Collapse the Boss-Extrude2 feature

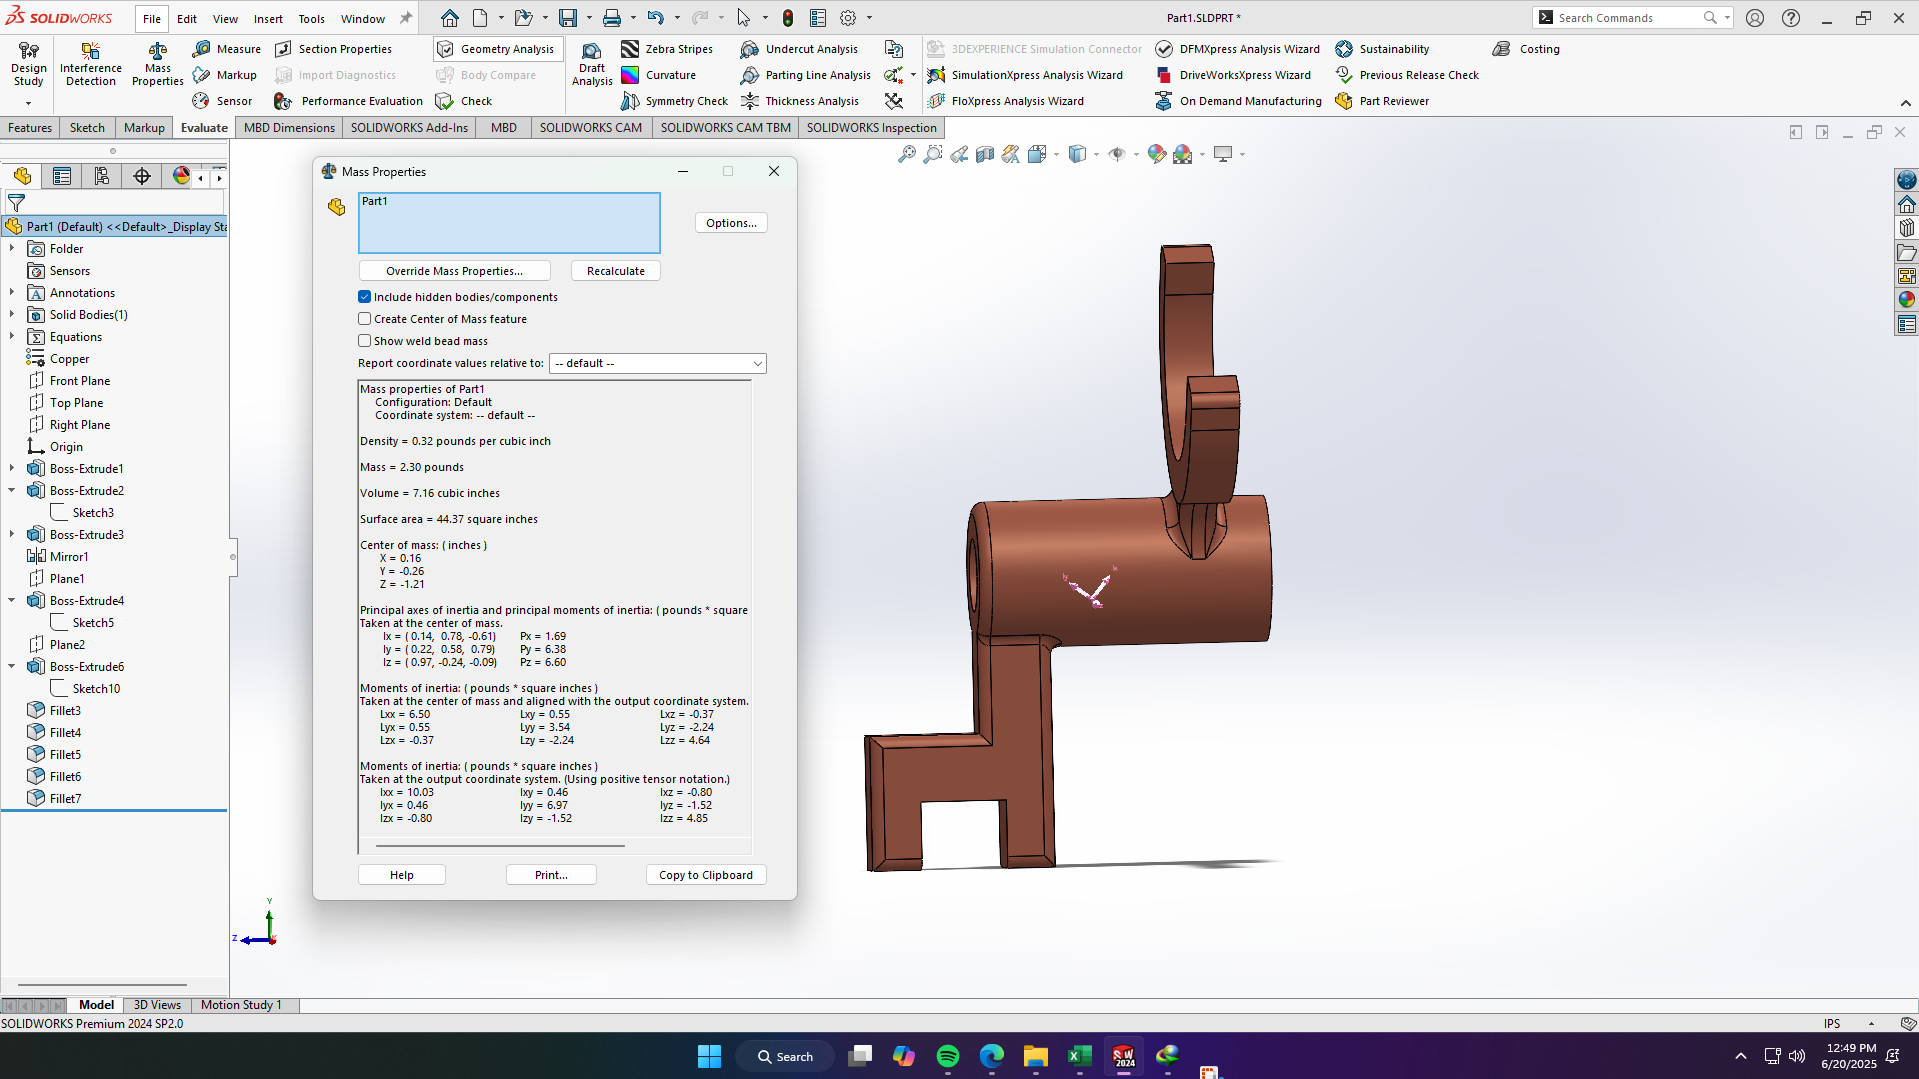[12, 491]
